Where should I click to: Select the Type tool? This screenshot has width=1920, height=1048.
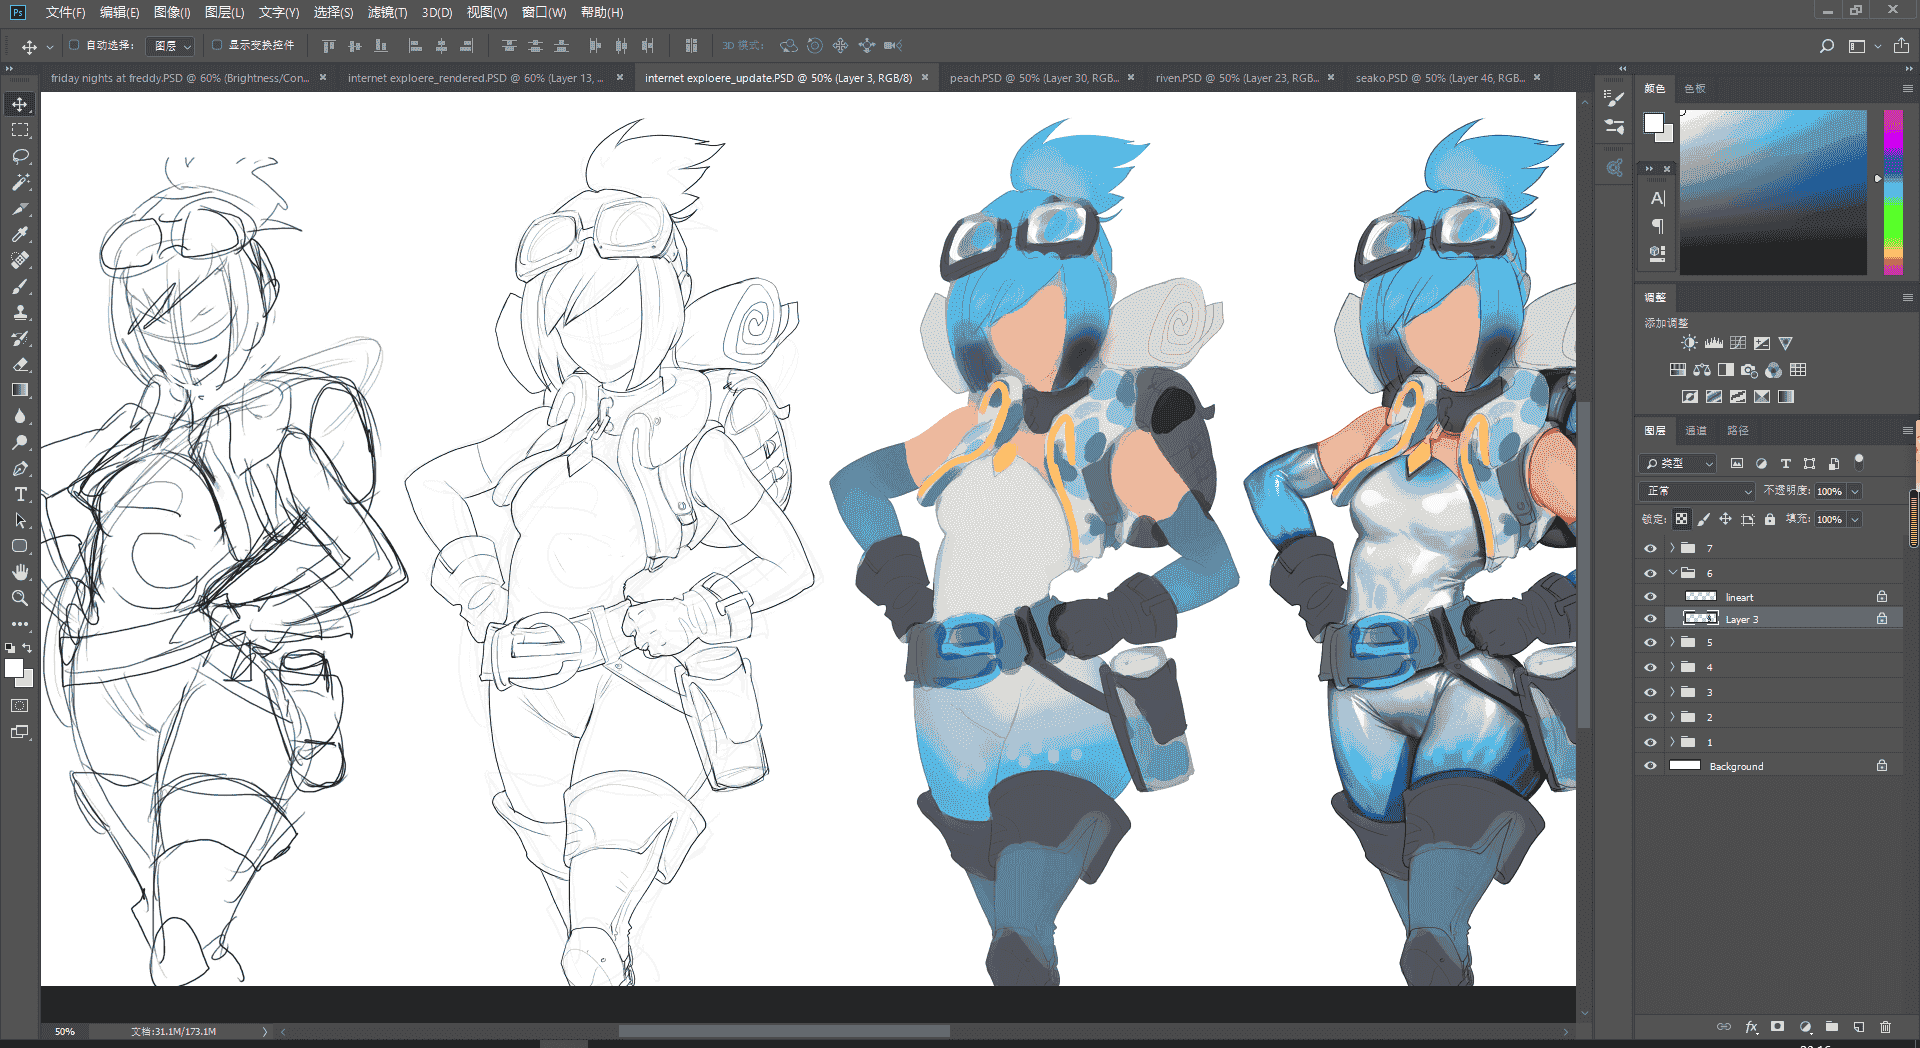(20, 494)
